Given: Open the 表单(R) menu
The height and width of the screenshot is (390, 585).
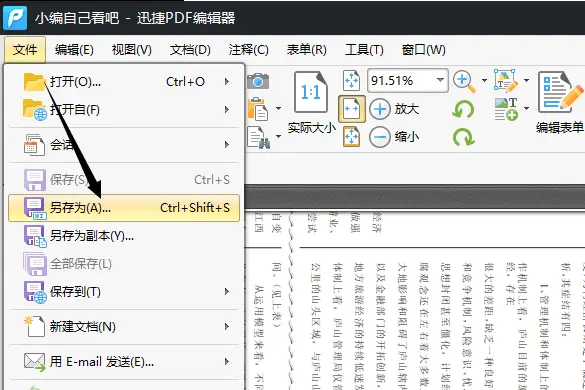Looking at the screenshot, I should [306, 50].
